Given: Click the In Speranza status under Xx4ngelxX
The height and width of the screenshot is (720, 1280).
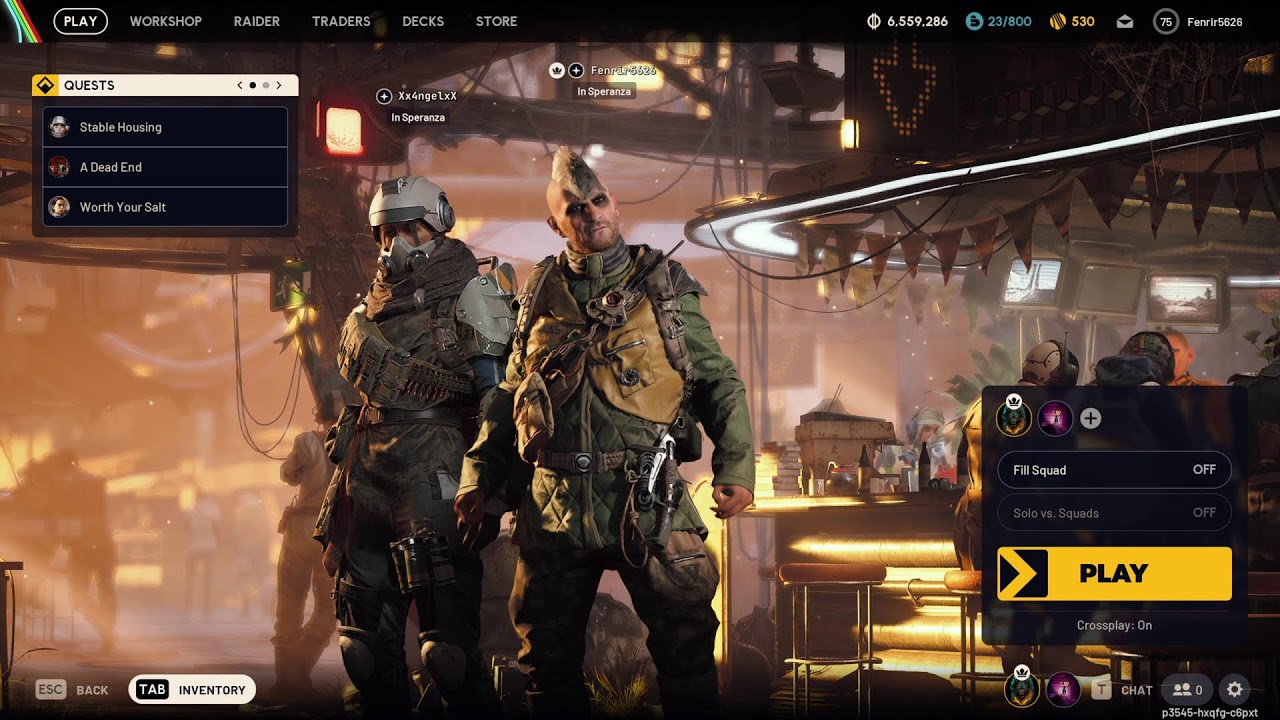Looking at the screenshot, I should point(418,118).
